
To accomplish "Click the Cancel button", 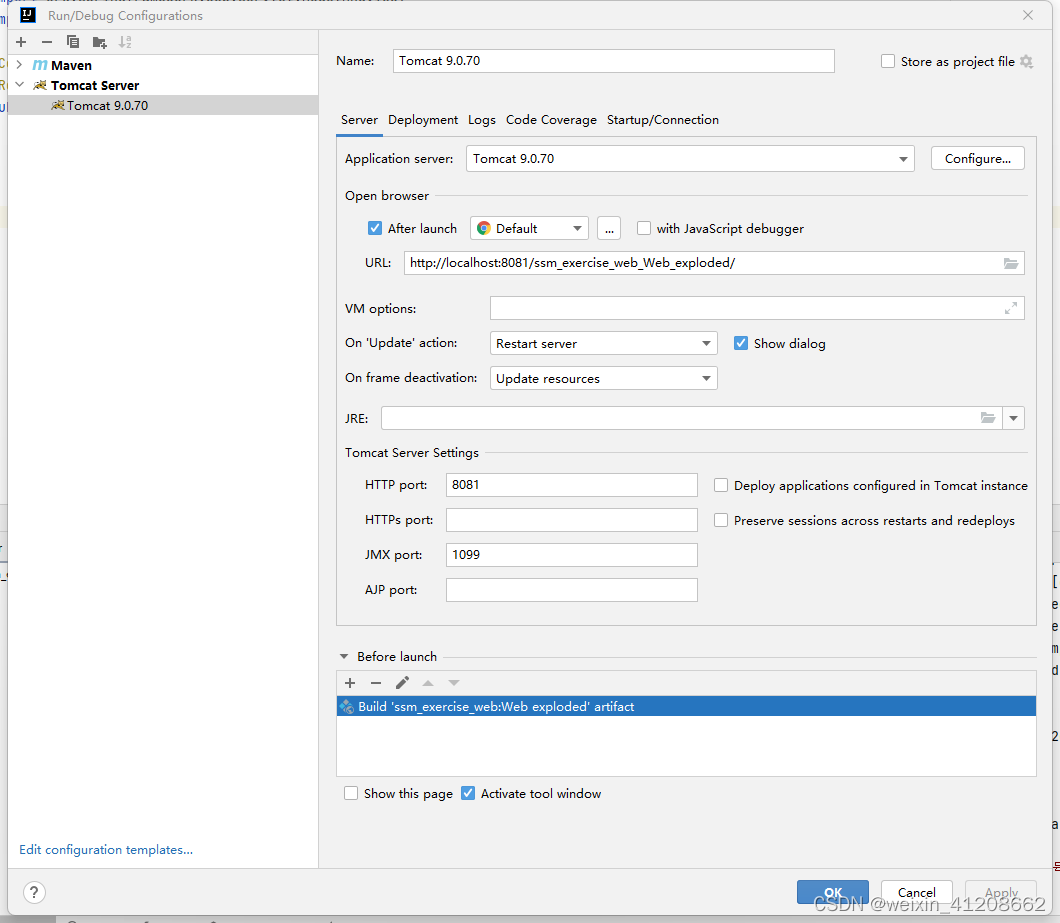I will click(917, 892).
